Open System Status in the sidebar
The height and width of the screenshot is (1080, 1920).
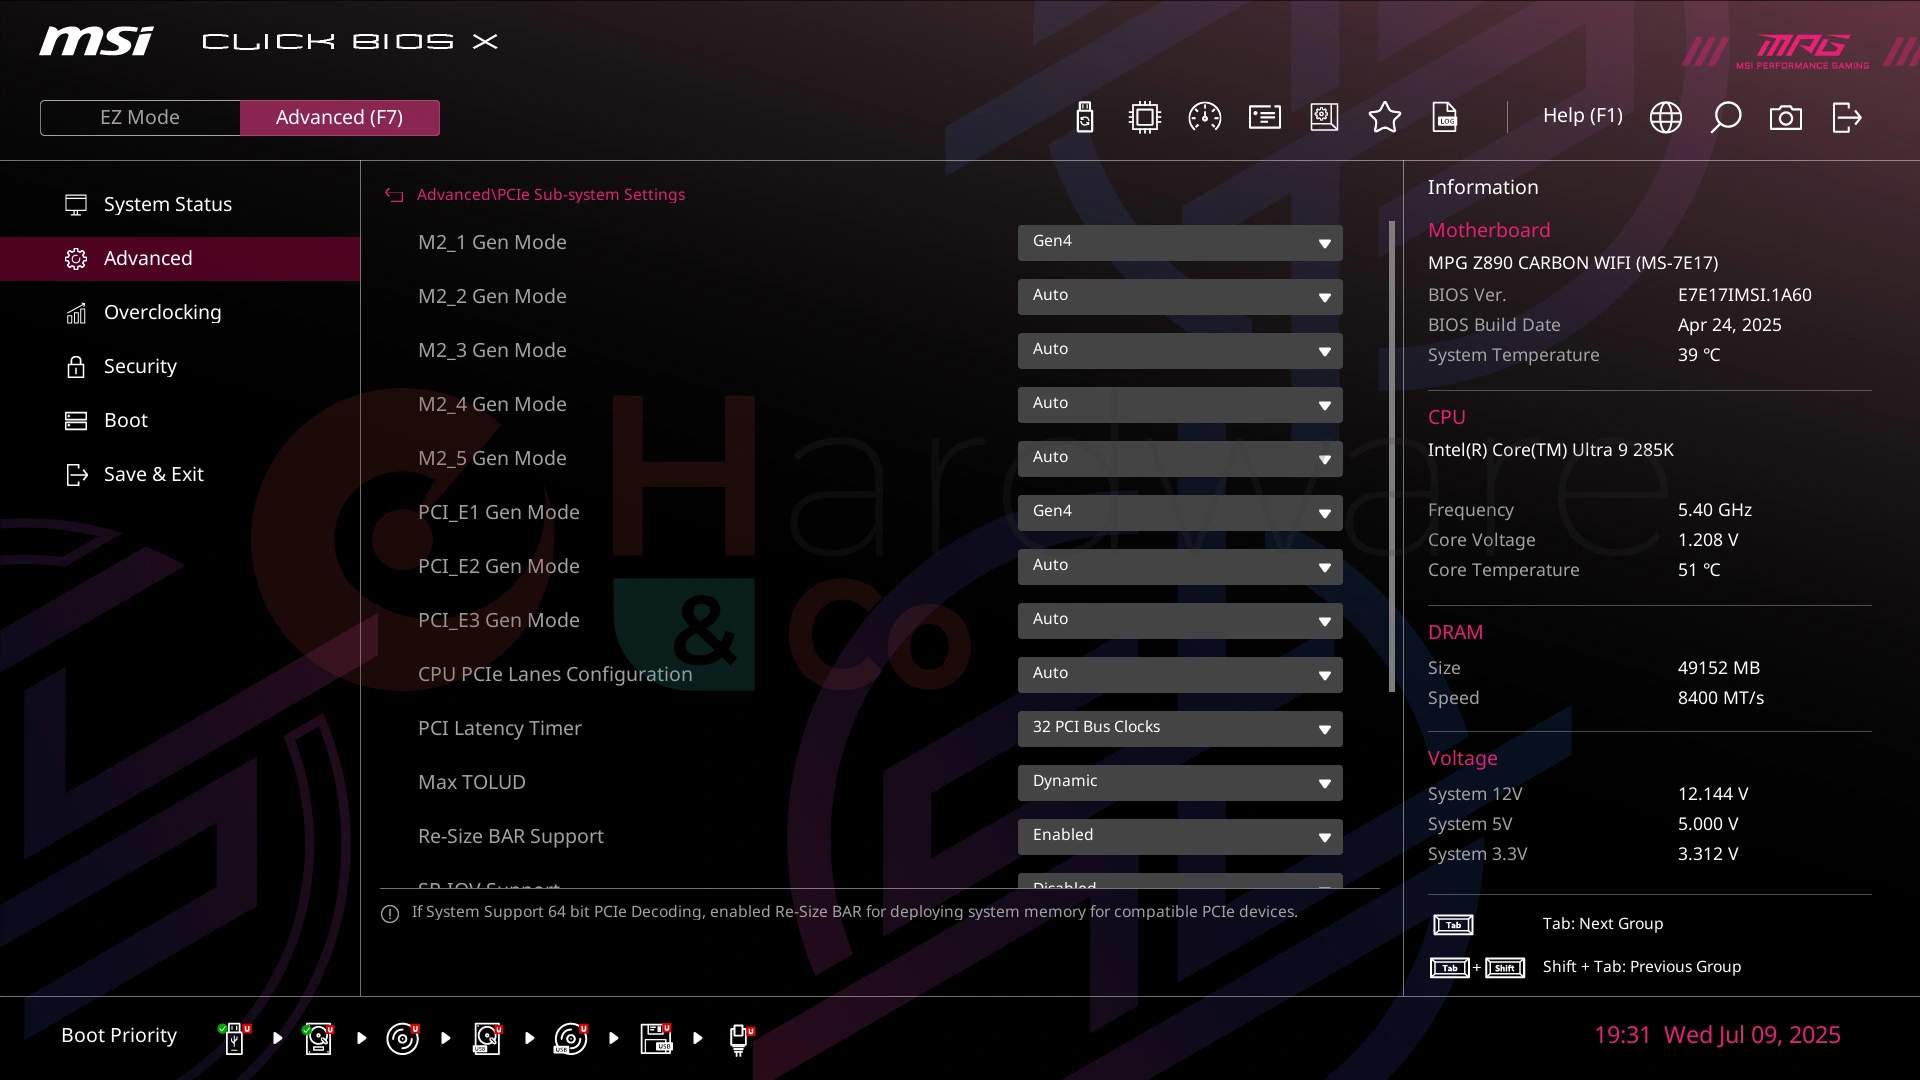[x=180, y=204]
